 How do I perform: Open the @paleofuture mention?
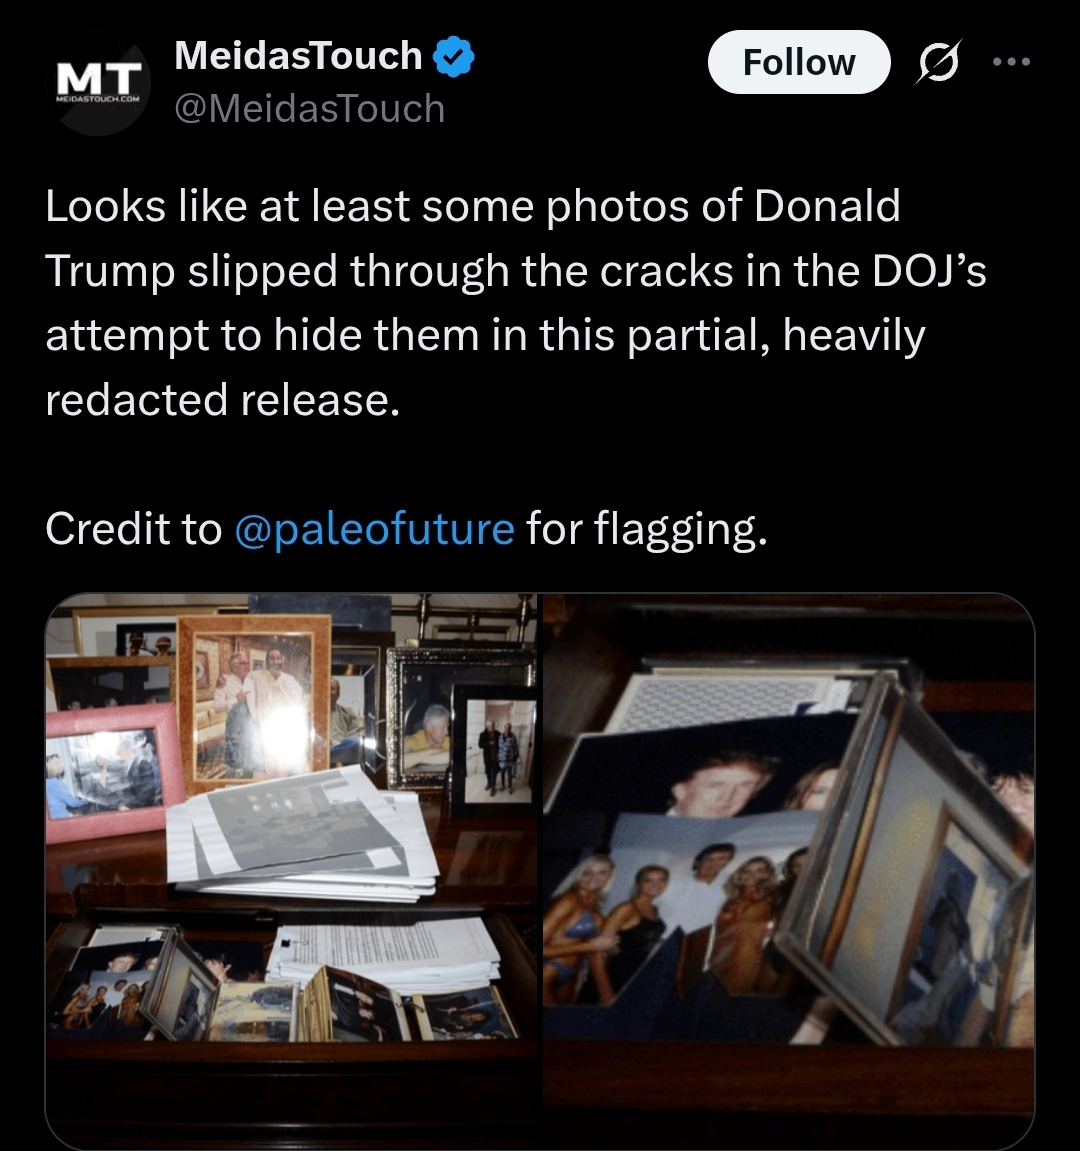(x=374, y=529)
